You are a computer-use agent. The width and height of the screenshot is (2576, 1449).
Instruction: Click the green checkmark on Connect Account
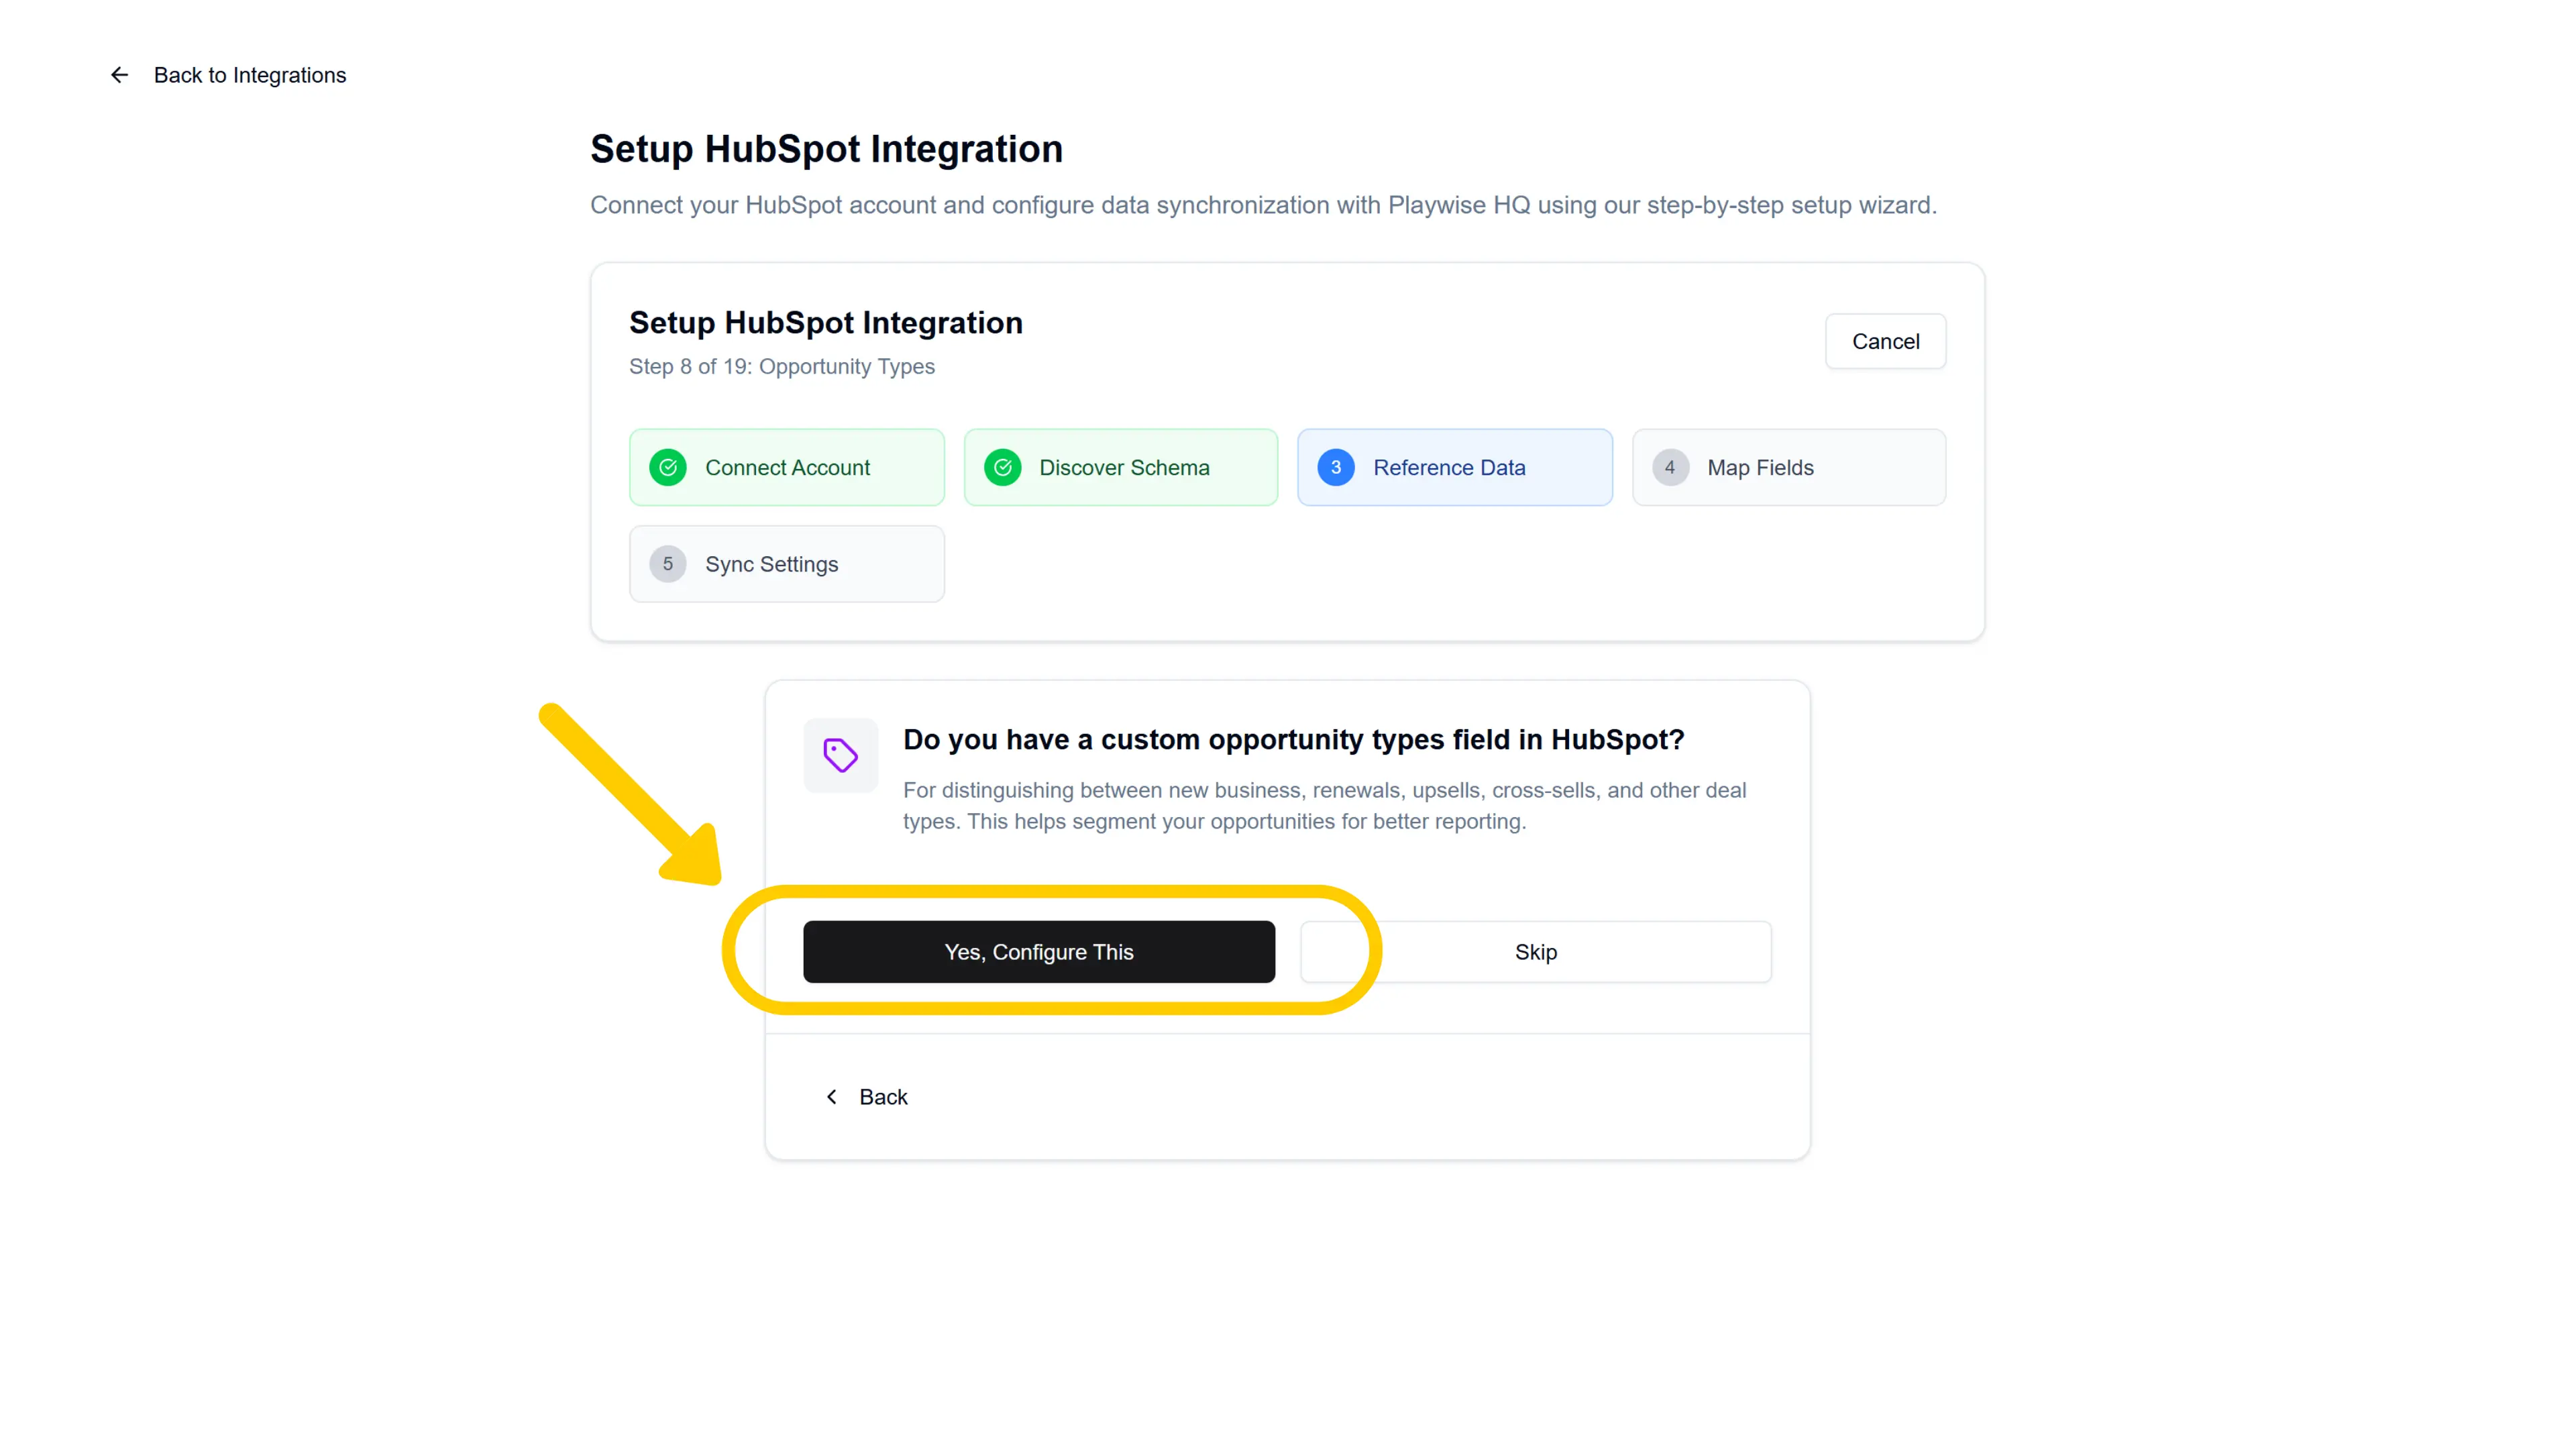pyautogui.click(x=668, y=467)
